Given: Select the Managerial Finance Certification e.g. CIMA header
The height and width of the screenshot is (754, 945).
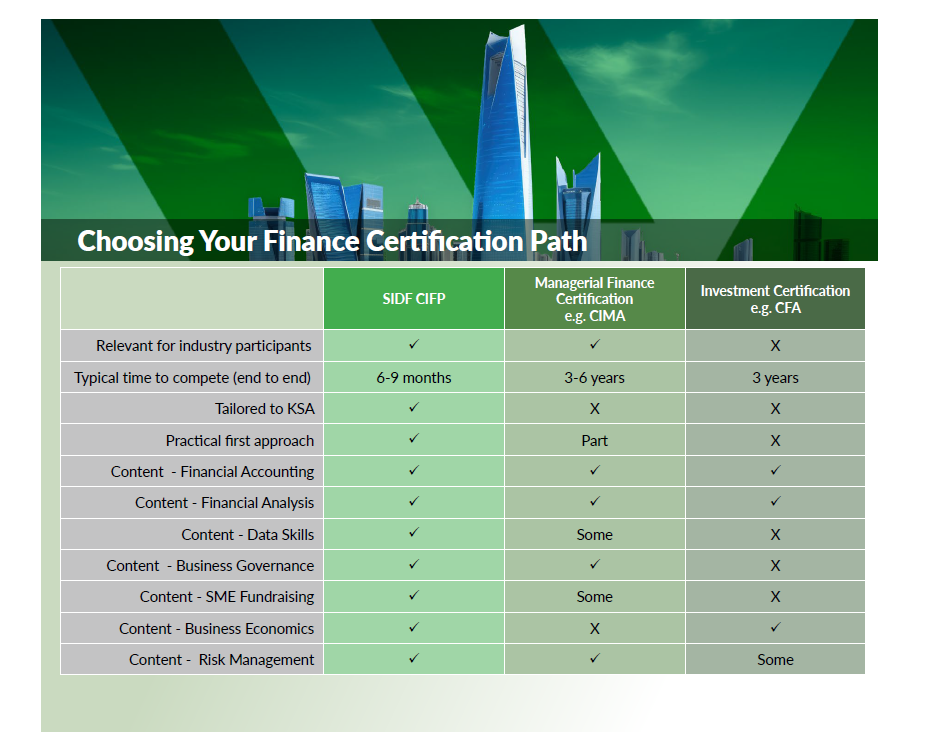Looking at the screenshot, I should coord(594,299).
